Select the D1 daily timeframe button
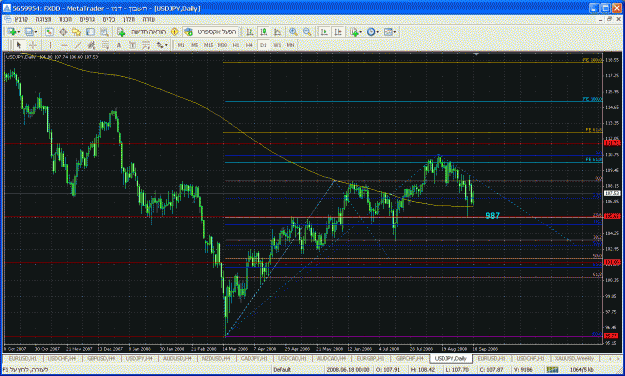 (263, 45)
